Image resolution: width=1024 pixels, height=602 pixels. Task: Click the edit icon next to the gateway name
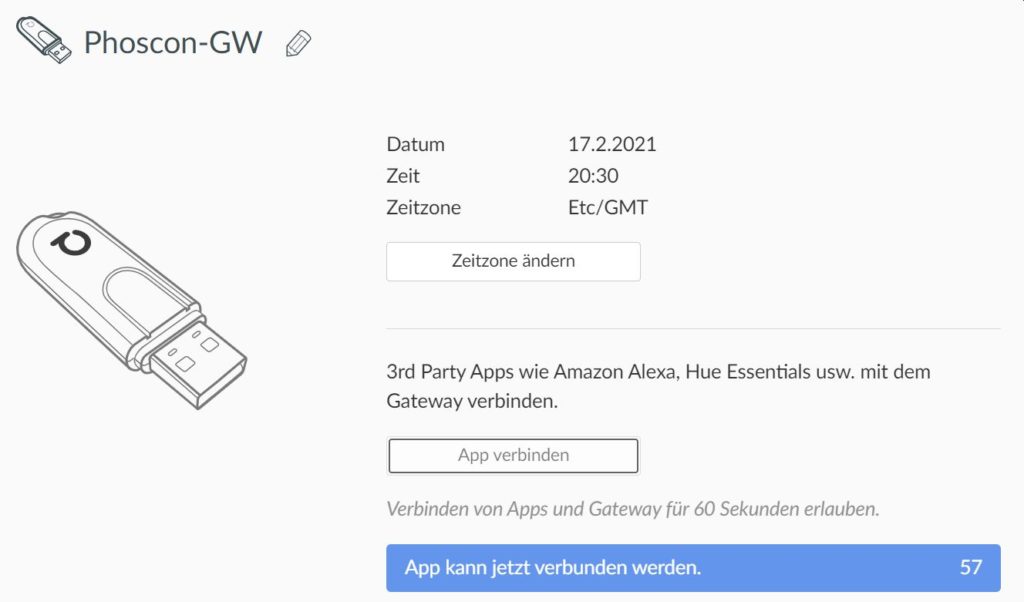[x=297, y=44]
